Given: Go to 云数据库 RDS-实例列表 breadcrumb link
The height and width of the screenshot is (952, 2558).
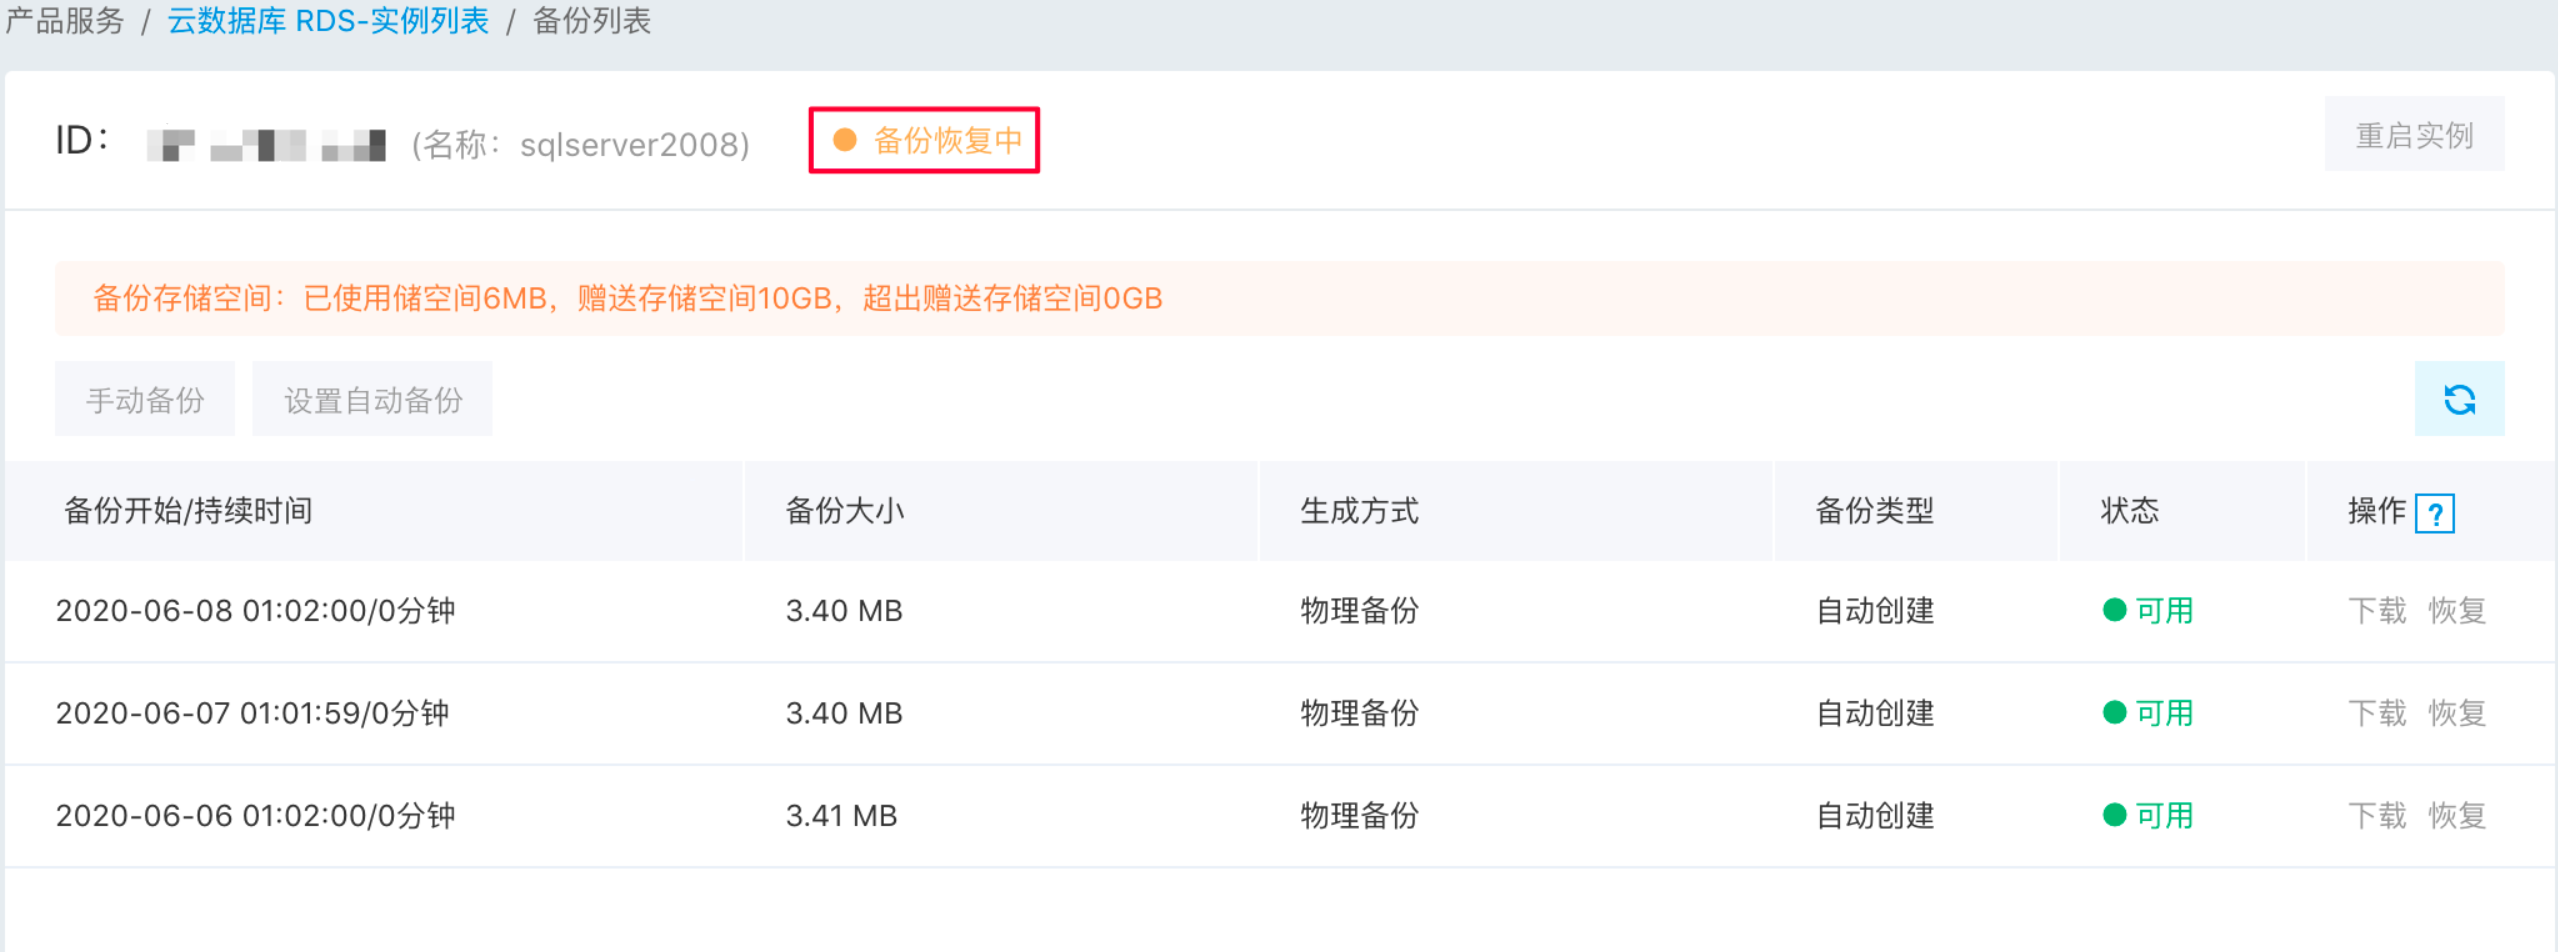Looking at the screenshot, I should 328,20.
